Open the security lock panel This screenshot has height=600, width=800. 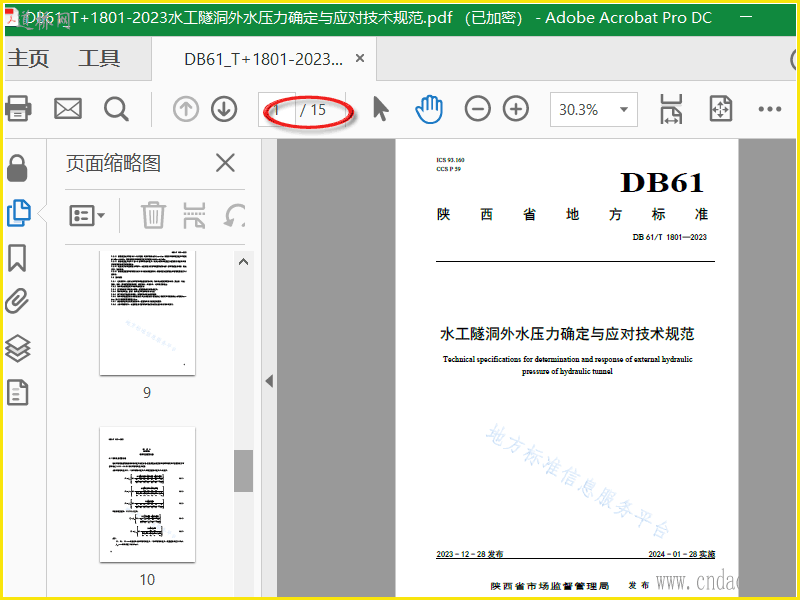tap(17, 168)
